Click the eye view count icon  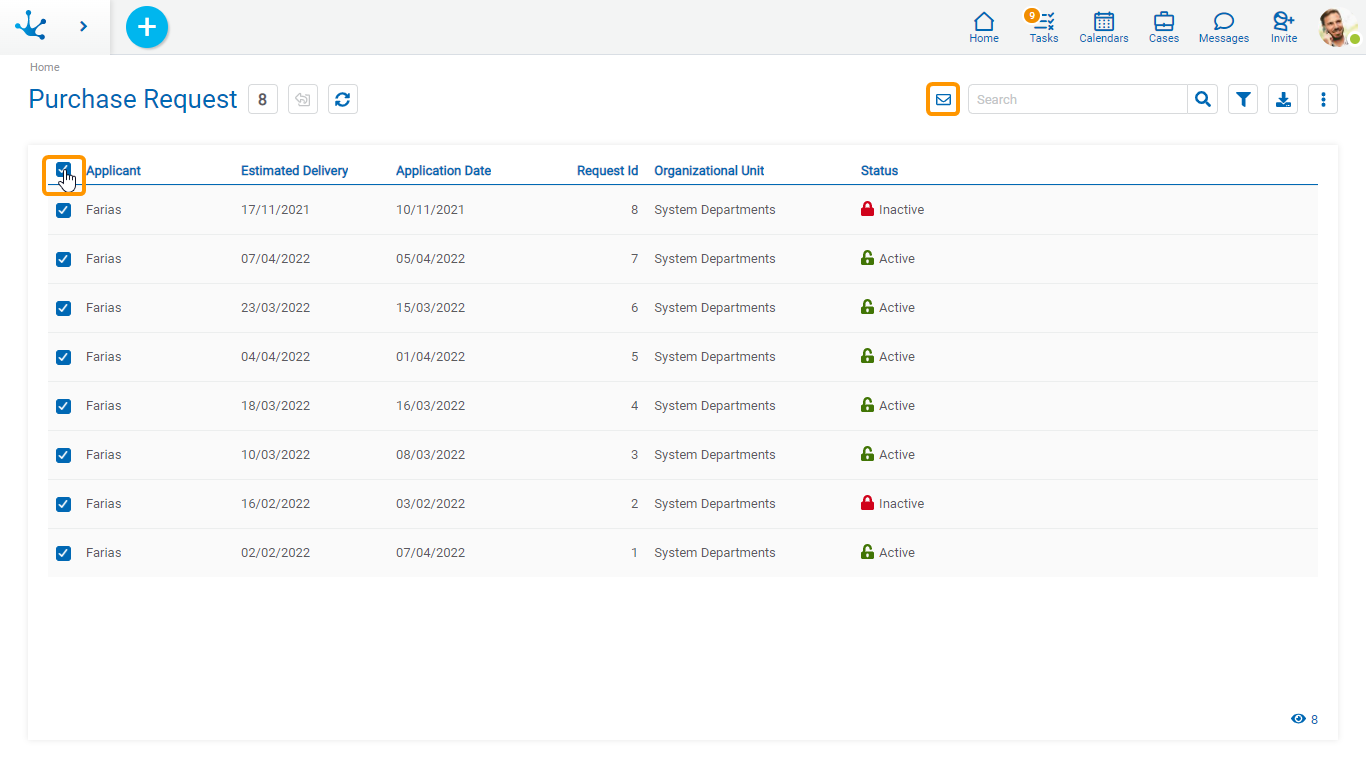click(x=1298, y=719)
